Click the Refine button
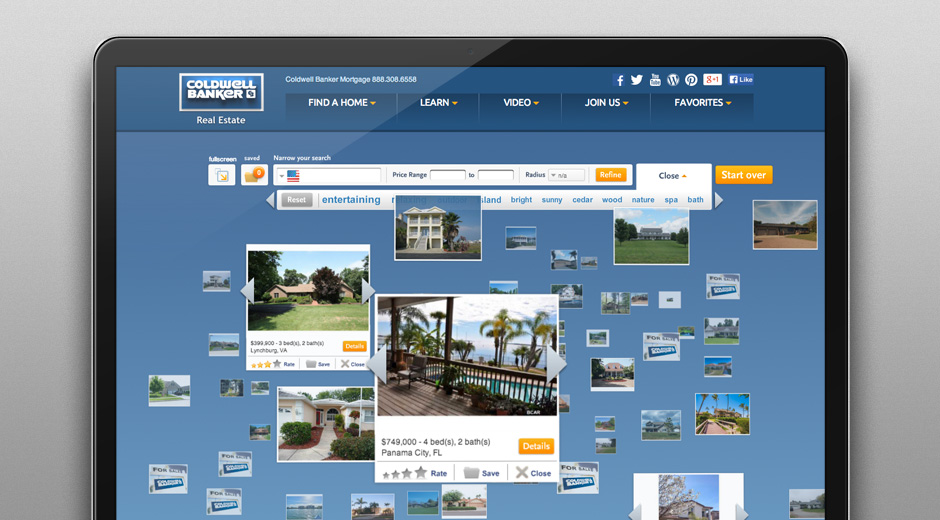Viewport: 940px width, 520px height. pos(611,175)
